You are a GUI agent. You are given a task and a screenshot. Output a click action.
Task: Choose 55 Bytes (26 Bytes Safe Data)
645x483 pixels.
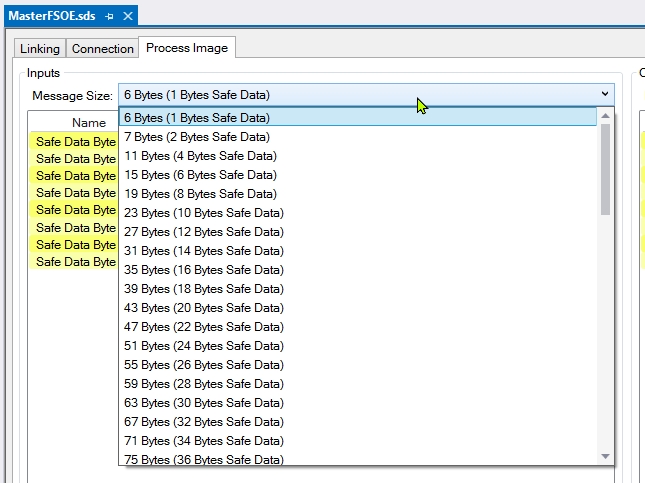coord(204,365)
